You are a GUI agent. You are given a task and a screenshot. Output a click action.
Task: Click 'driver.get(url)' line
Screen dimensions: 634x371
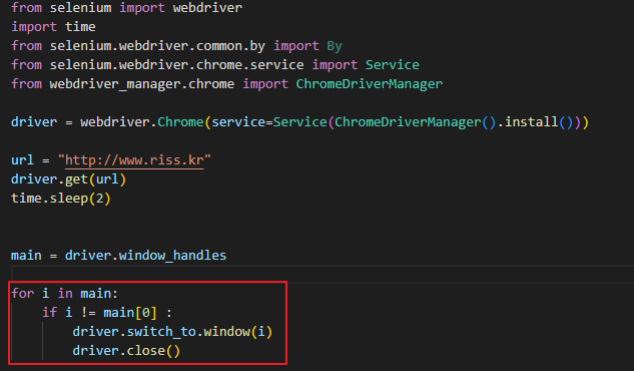tap(69, 179)
